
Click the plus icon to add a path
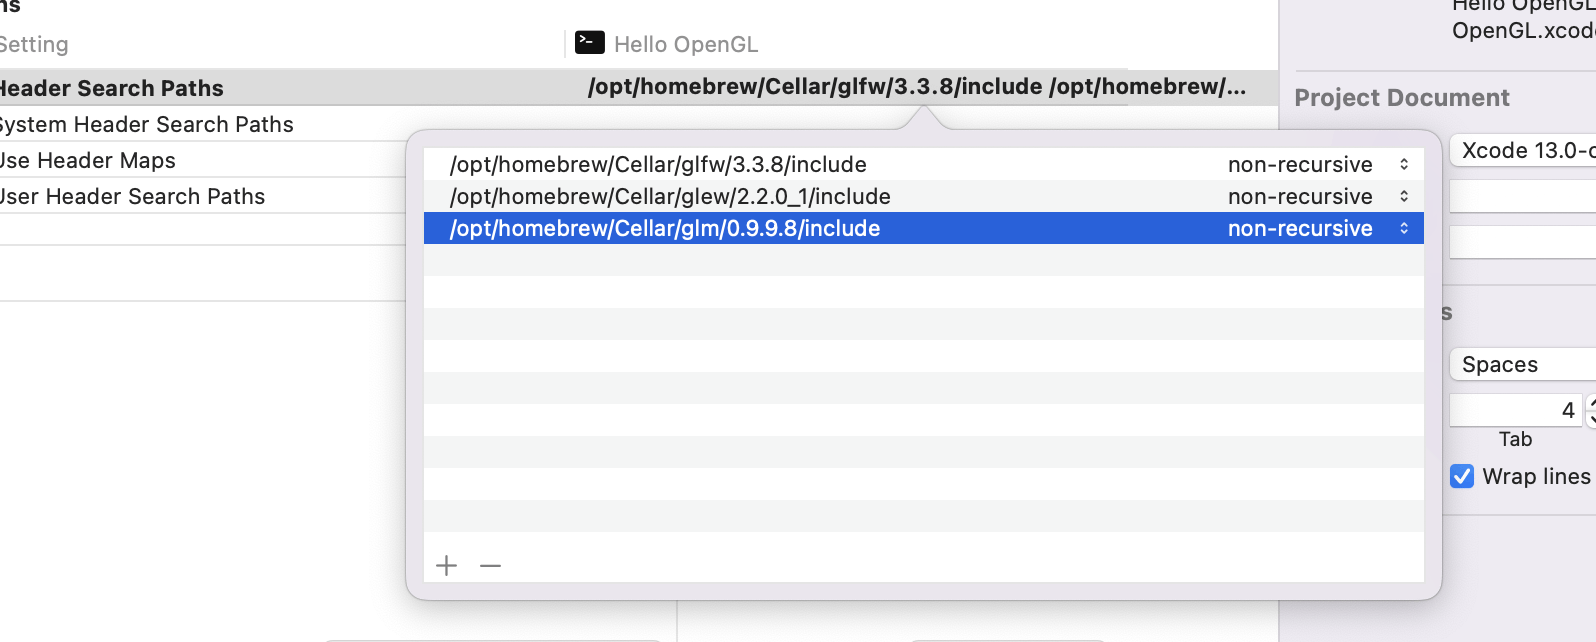(446, 566)
